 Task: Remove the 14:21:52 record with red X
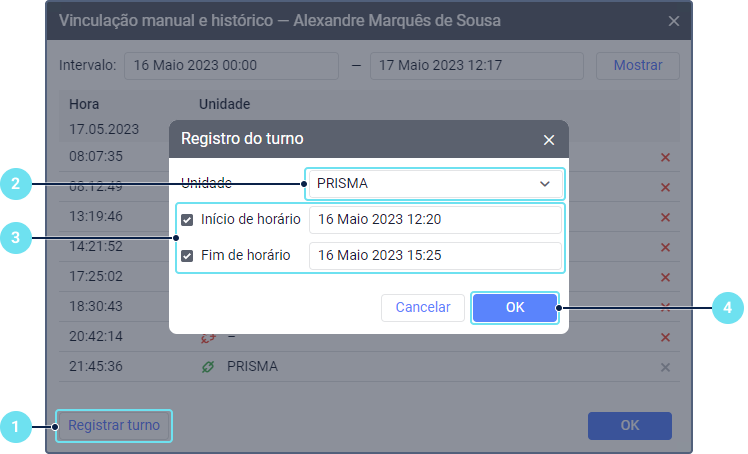pyautogui.click(x=665, y=246)
